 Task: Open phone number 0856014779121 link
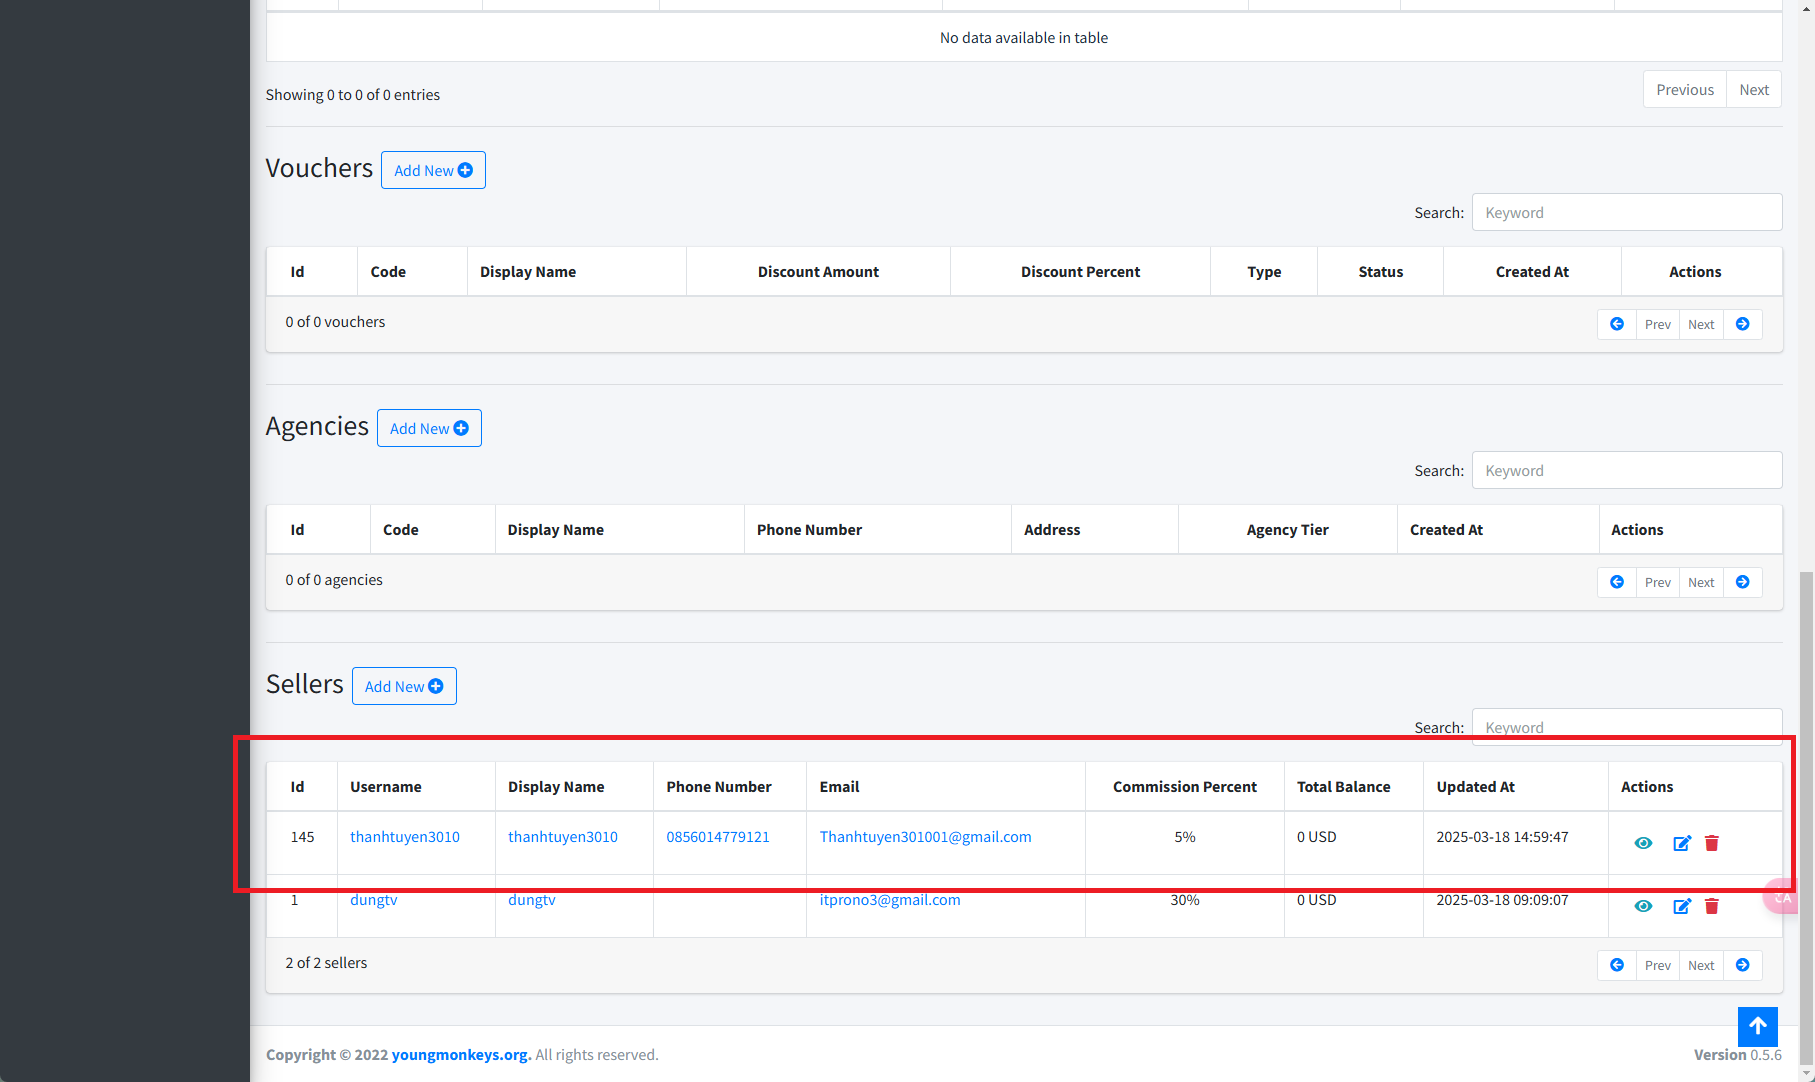[x=718, y=837]
